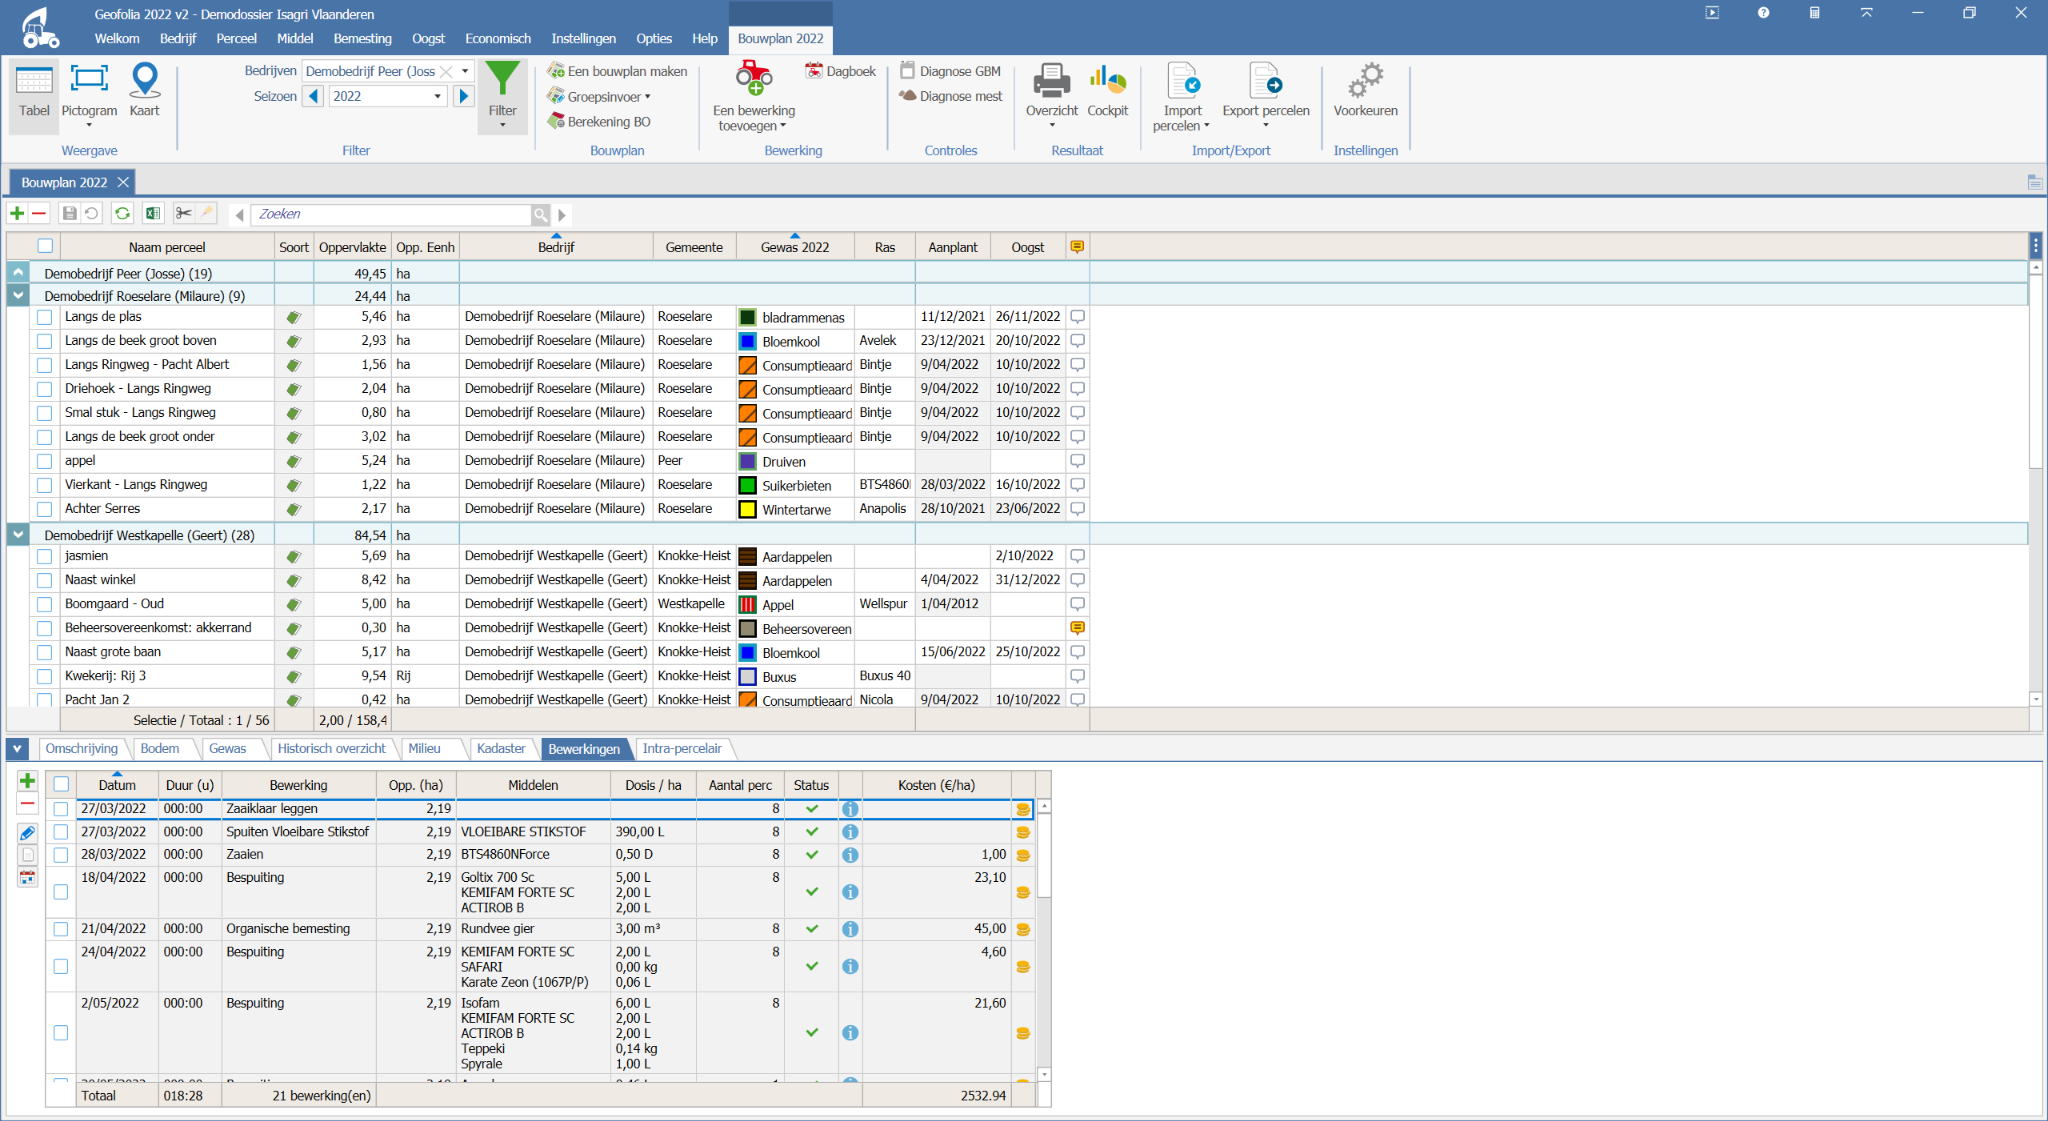Export table to Excel icon
The height and width of the screenshot is (1121, 2048).
[153, 213]
